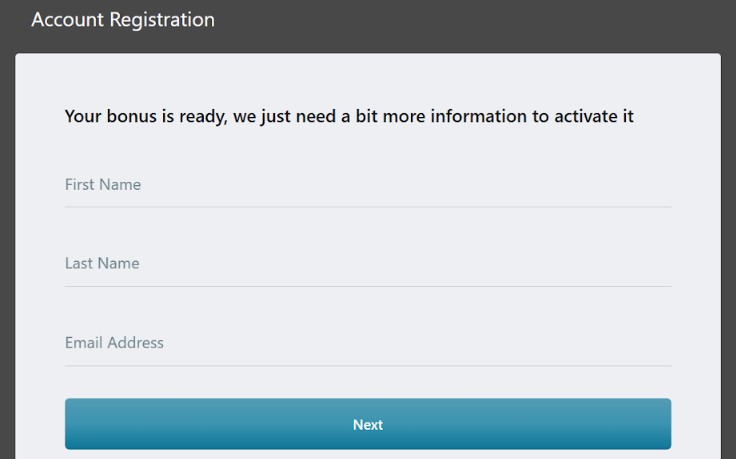Screen dimensions: 736x459
Task: Click the underline beneath Last Name
Action: click(368, 286)
